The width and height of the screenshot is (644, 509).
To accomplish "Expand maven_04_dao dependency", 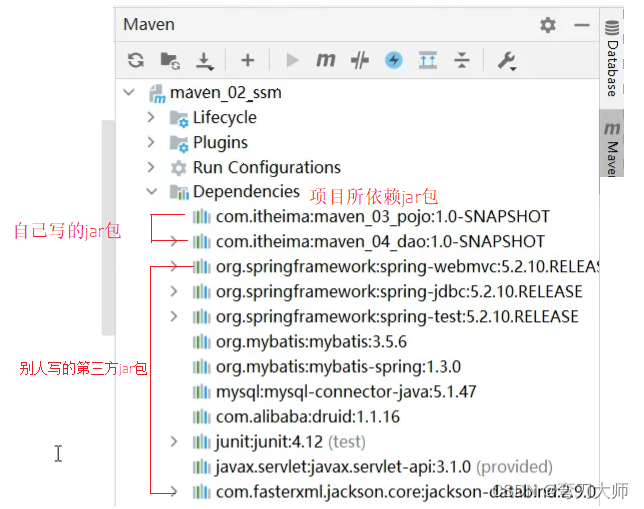I will point(174,241).
